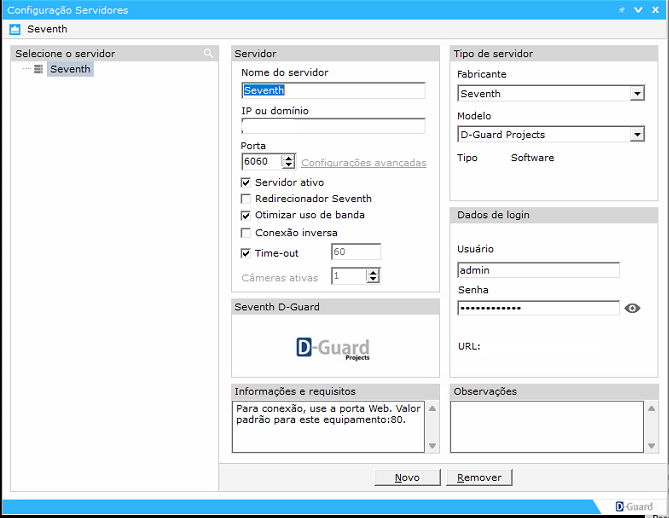Open the Fabricante dropdown
The height and width of the screenshot is (518, 669).
(637, 94)
